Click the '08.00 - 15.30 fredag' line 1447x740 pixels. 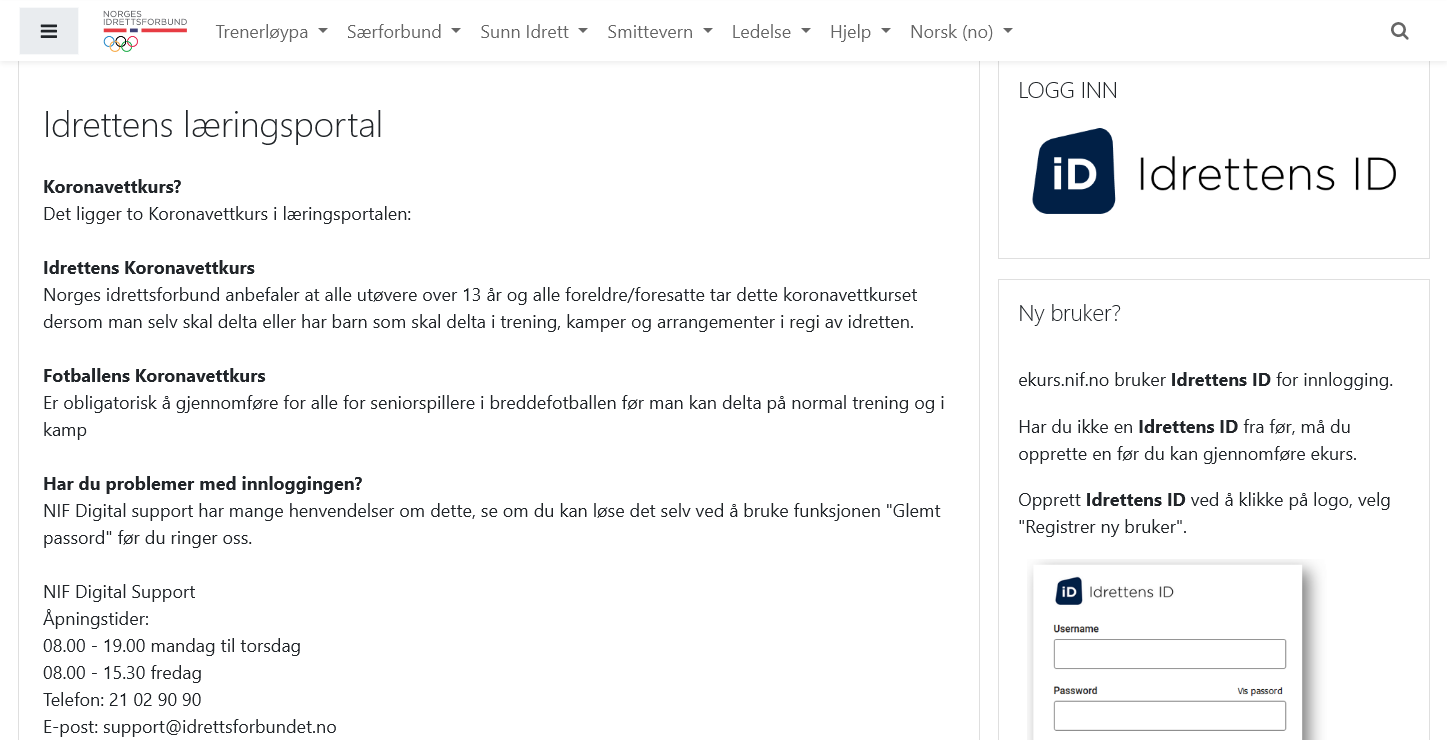pos(122,673)
